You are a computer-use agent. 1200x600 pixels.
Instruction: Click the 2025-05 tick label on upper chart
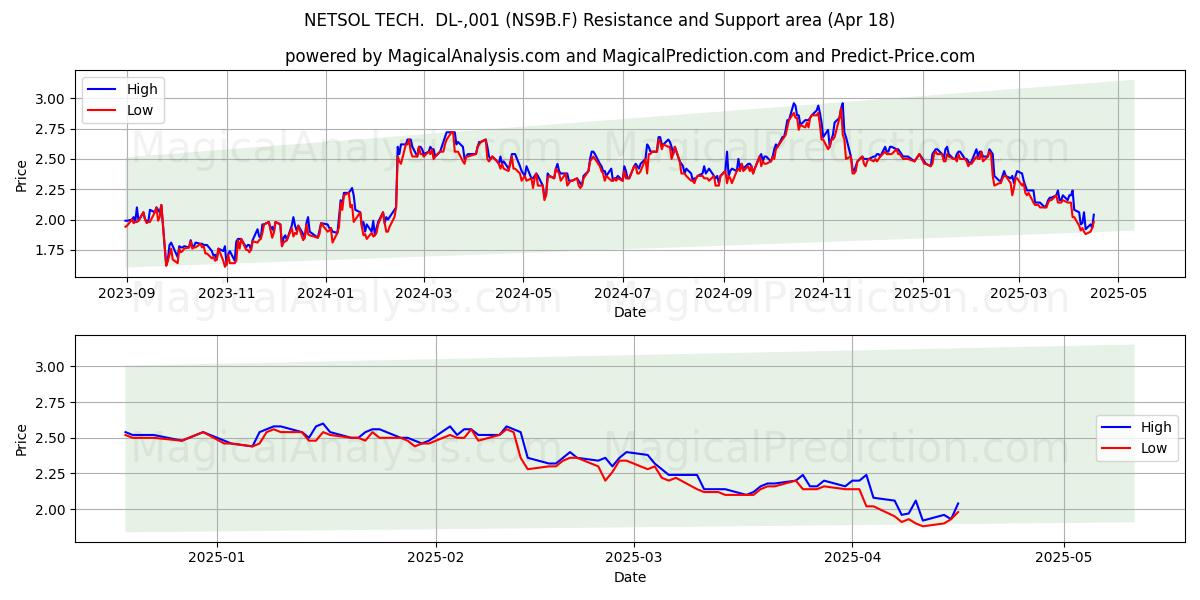(x=1118, y=293)
